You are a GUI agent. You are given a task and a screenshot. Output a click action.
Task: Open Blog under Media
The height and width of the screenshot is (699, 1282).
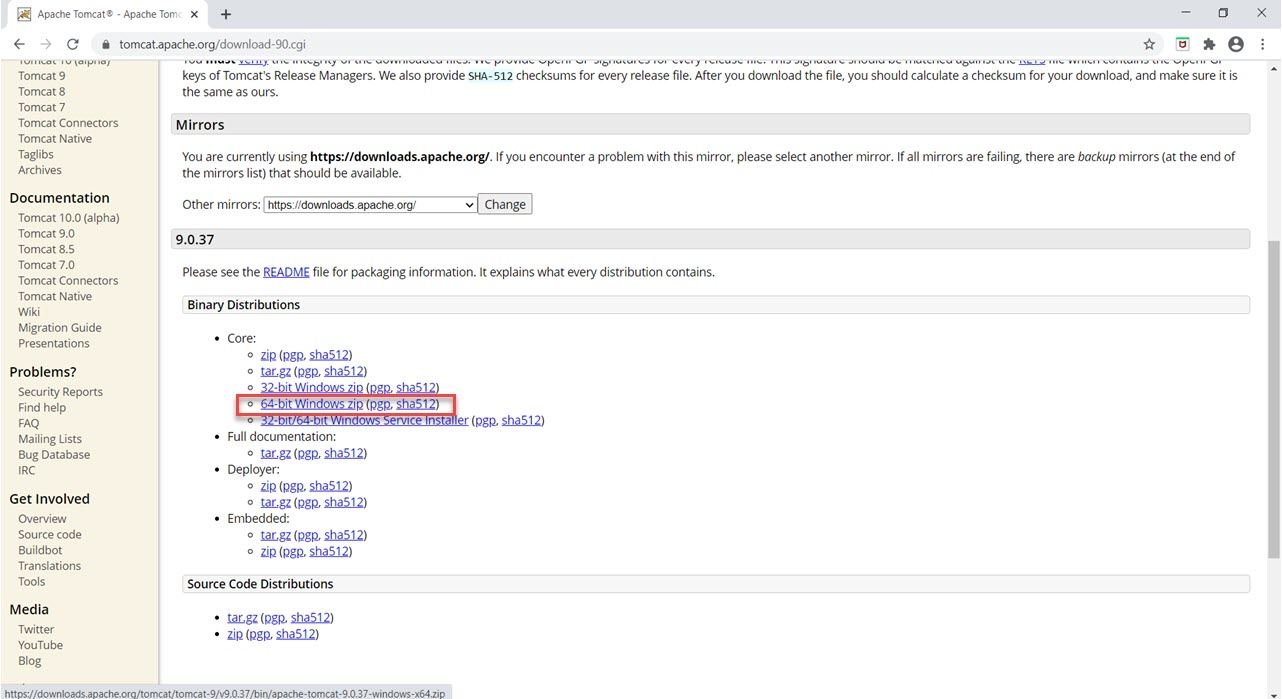(x=30, y=661)
